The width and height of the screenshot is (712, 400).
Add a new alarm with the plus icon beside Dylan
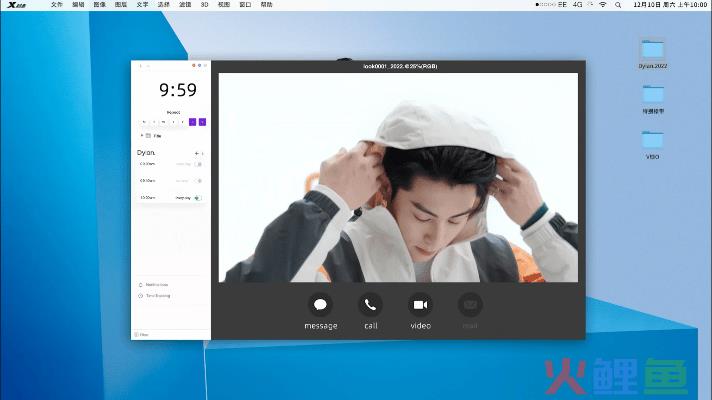click(x=197, y=153)
